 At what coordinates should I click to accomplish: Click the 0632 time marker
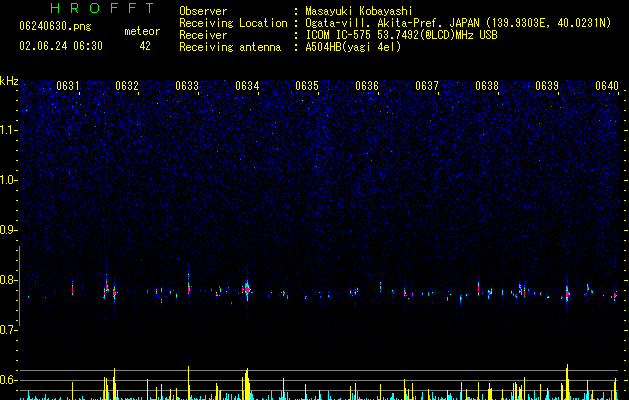click(x=127, y=86)
